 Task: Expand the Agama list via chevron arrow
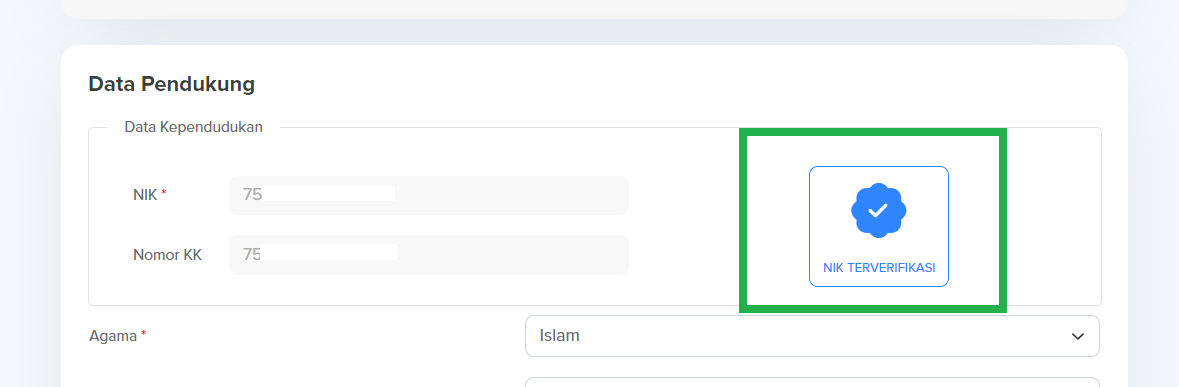(x=1077, y=336)
